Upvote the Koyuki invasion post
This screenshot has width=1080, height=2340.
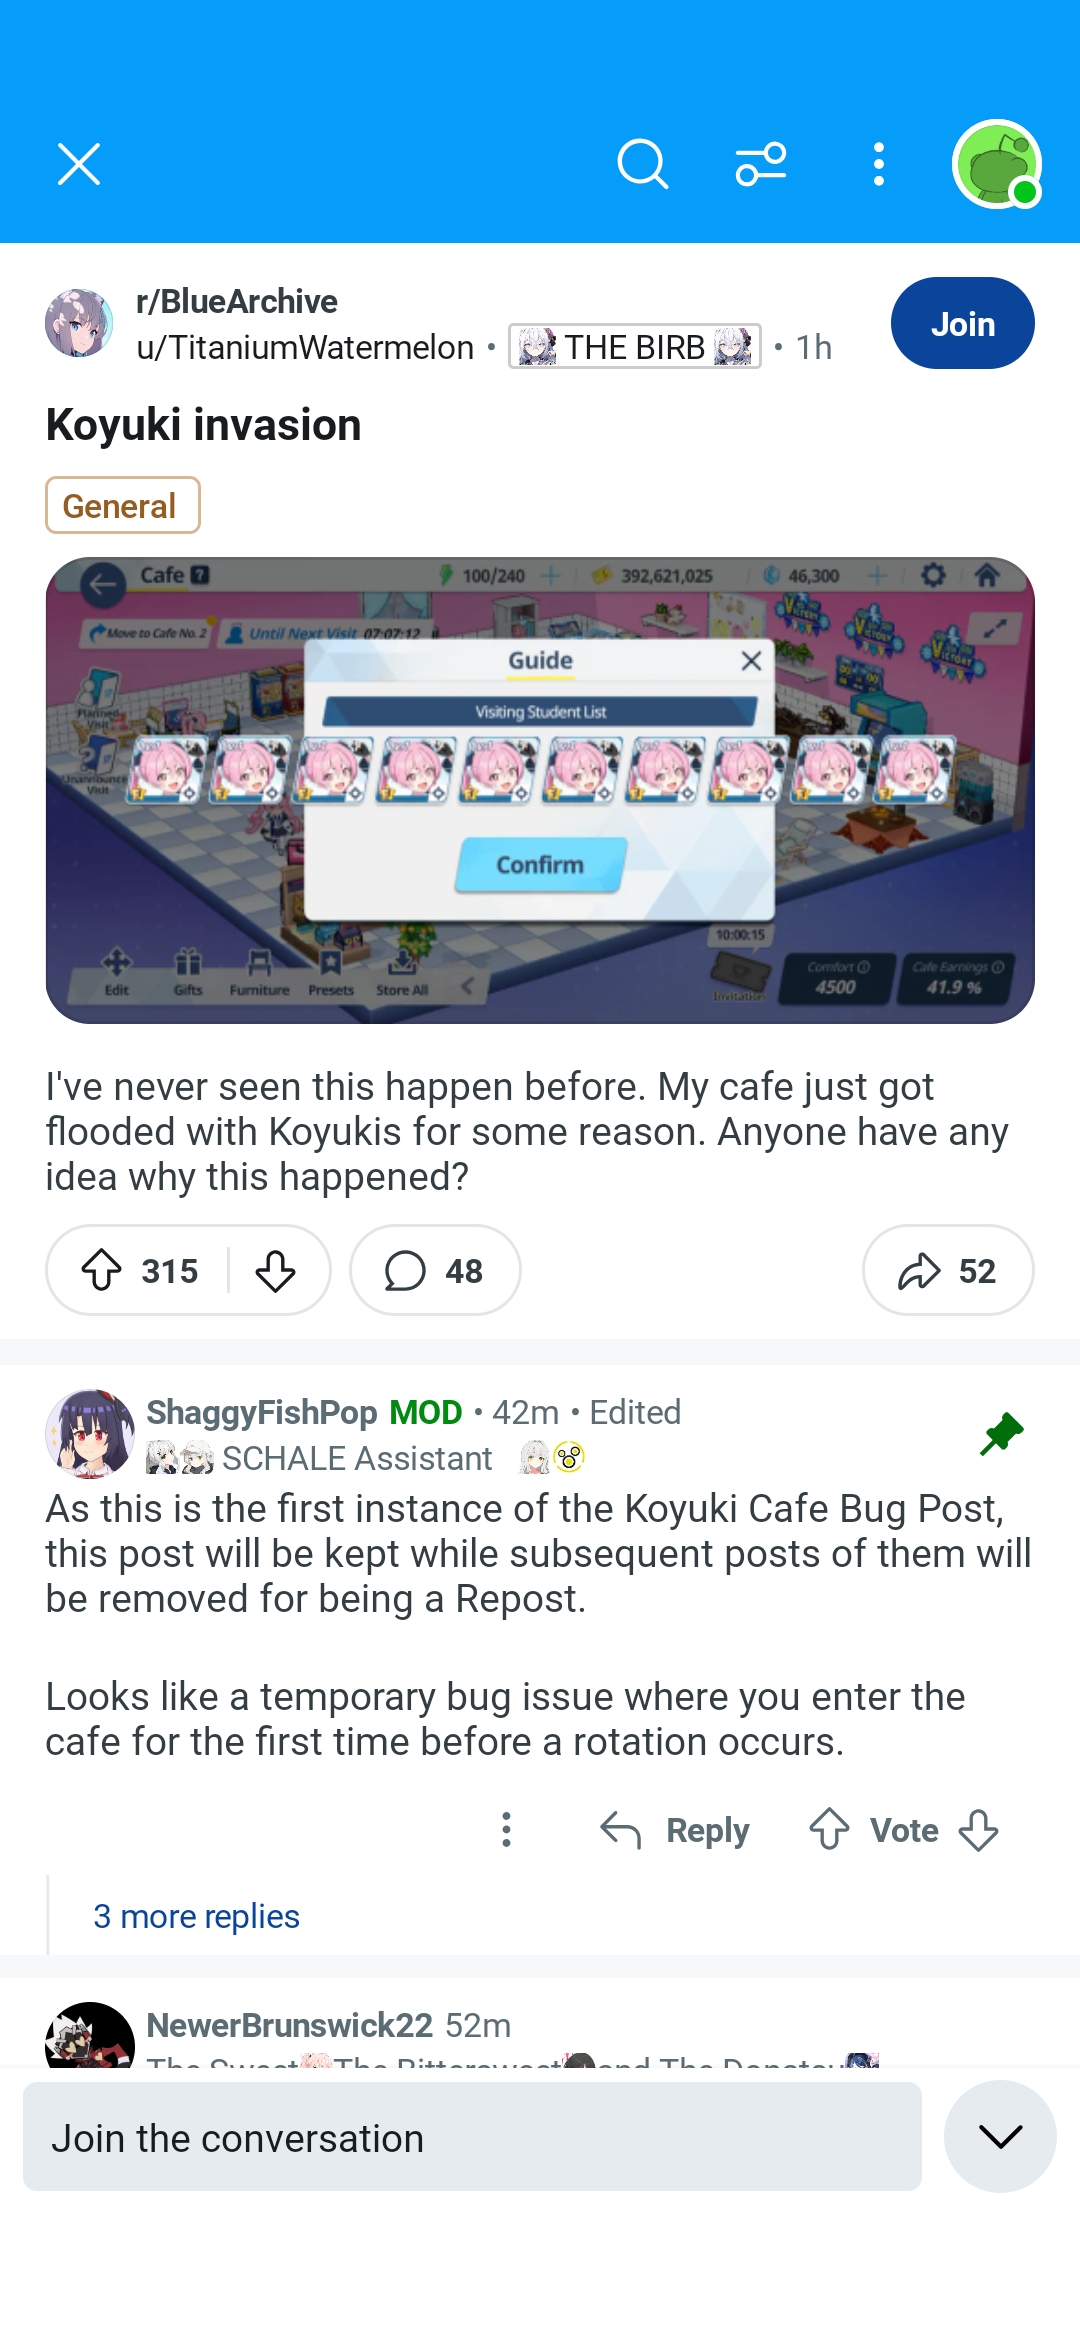[x=102, y=1271]
